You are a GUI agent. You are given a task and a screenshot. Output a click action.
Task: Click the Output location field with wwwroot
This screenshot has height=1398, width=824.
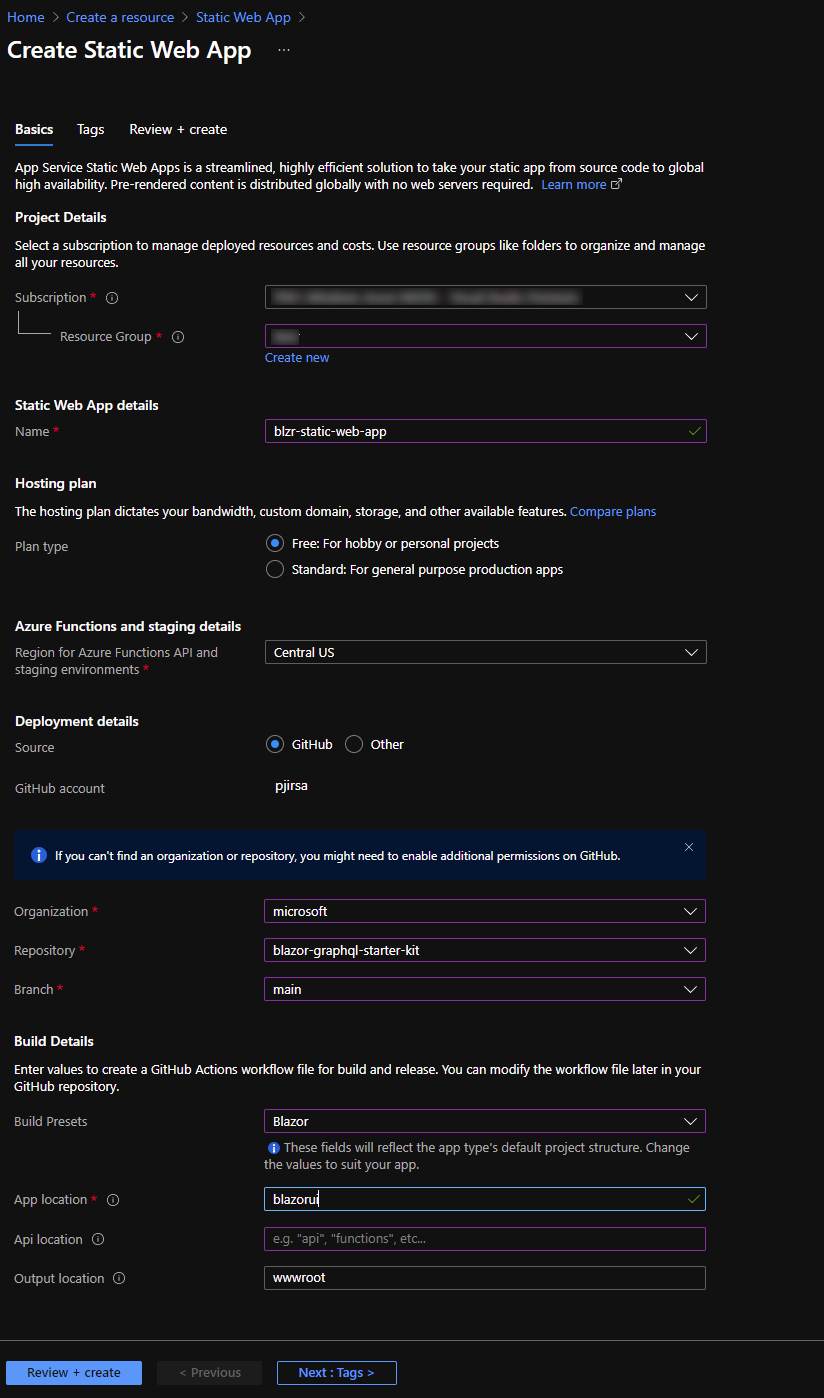click(485, 1278)
